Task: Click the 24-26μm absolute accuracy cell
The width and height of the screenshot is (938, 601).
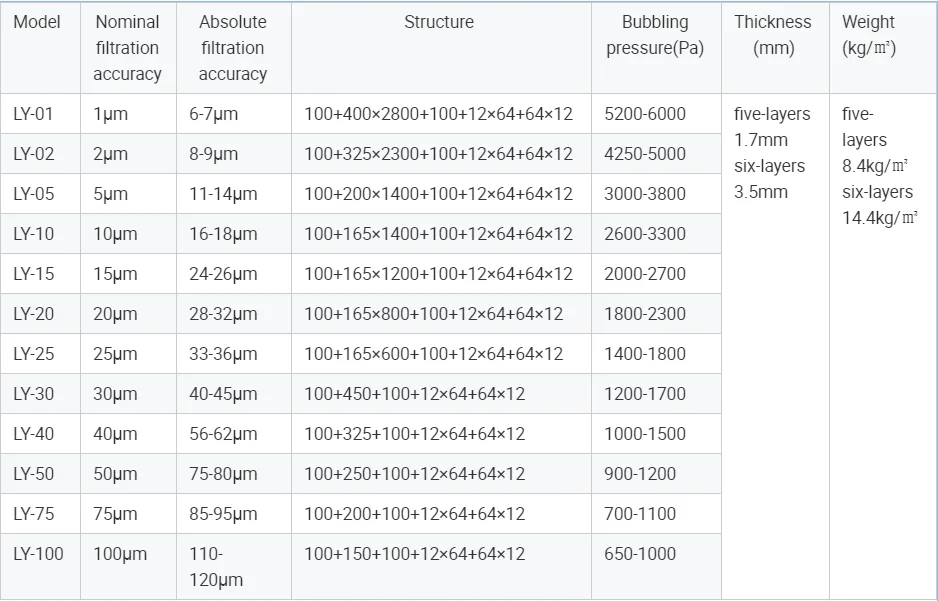Action: pos(223,274)
